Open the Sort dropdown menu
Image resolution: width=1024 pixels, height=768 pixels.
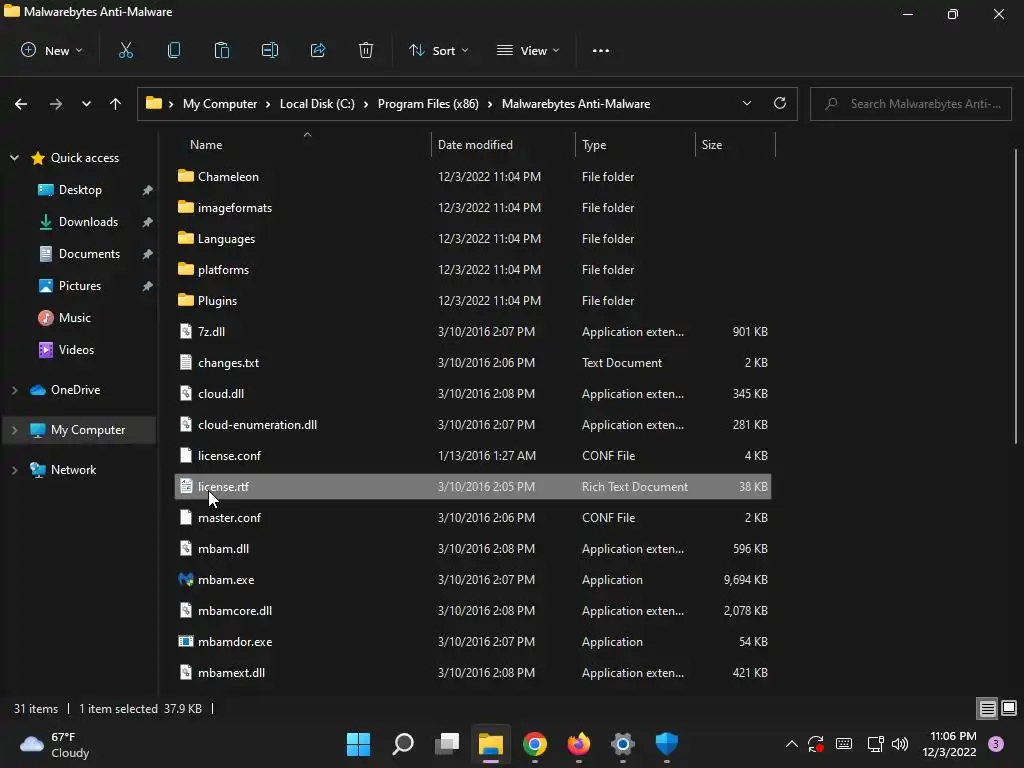pos(439,50)
